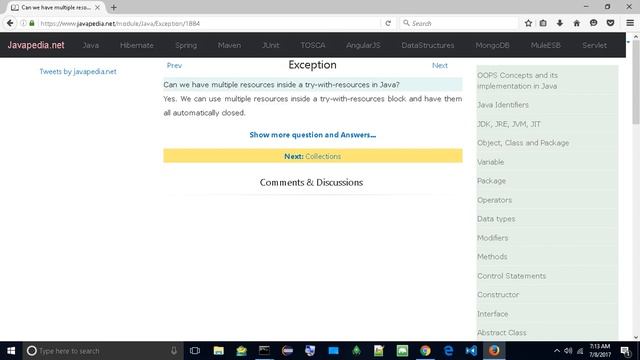Open Object, Class and Package link
Screen dimensions: 640x360
click(x=523, y=143)
